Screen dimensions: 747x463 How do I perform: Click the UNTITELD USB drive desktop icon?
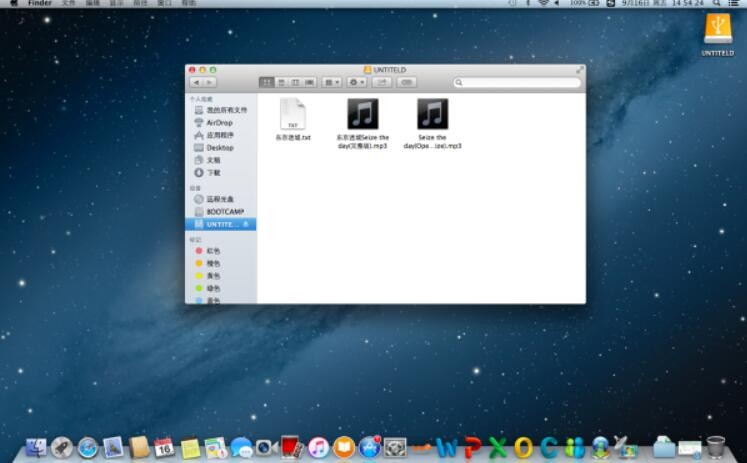(x=717, y=30)
